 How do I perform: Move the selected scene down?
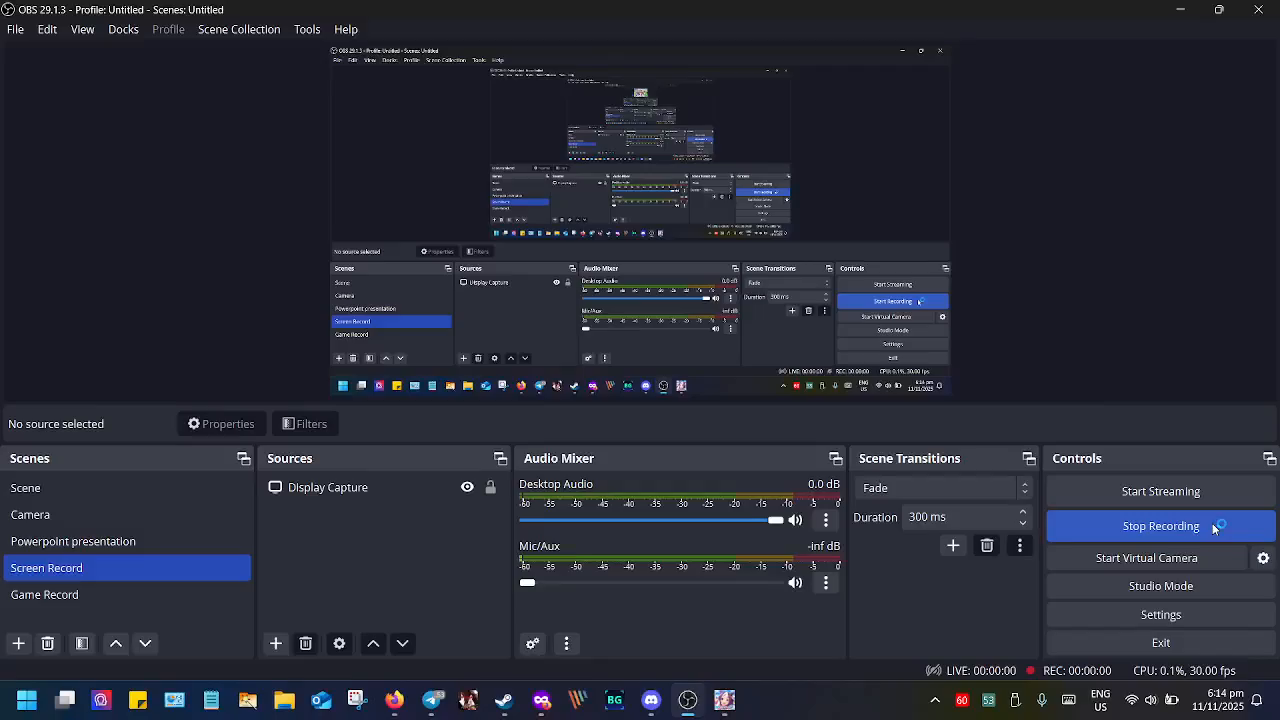click(x=145, y=644)
